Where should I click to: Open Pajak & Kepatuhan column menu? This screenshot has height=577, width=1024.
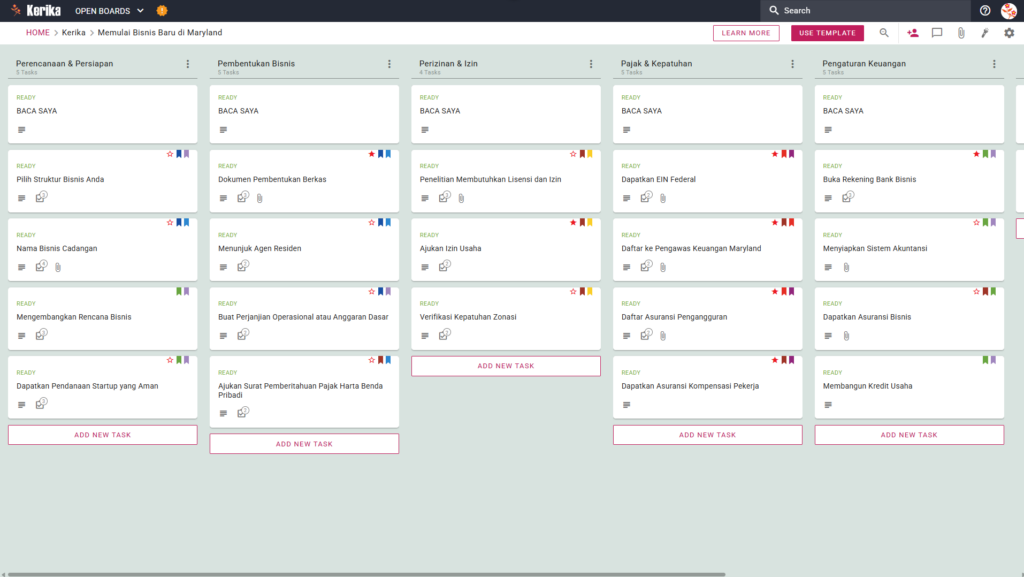coord(792,64)
